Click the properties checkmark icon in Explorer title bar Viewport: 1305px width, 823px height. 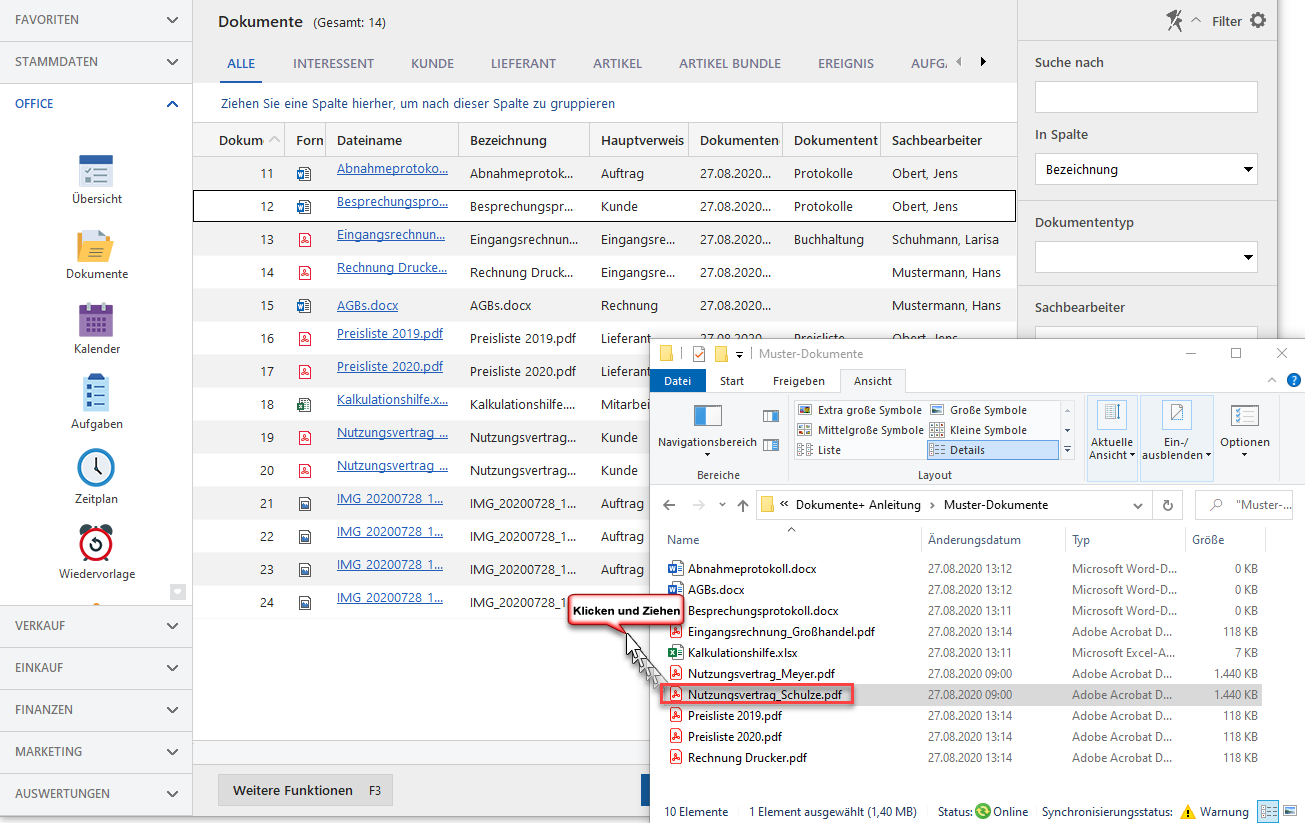tap(698, 354)
